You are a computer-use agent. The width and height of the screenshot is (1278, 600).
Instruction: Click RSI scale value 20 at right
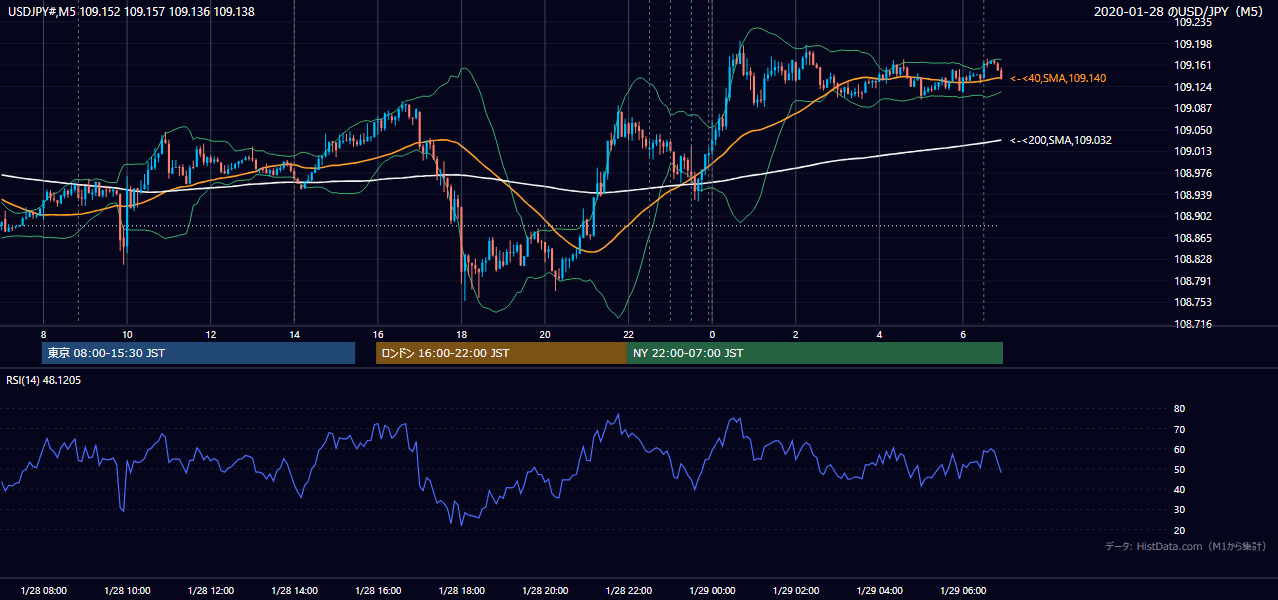pyautogui.click(x=1180, y=530)
